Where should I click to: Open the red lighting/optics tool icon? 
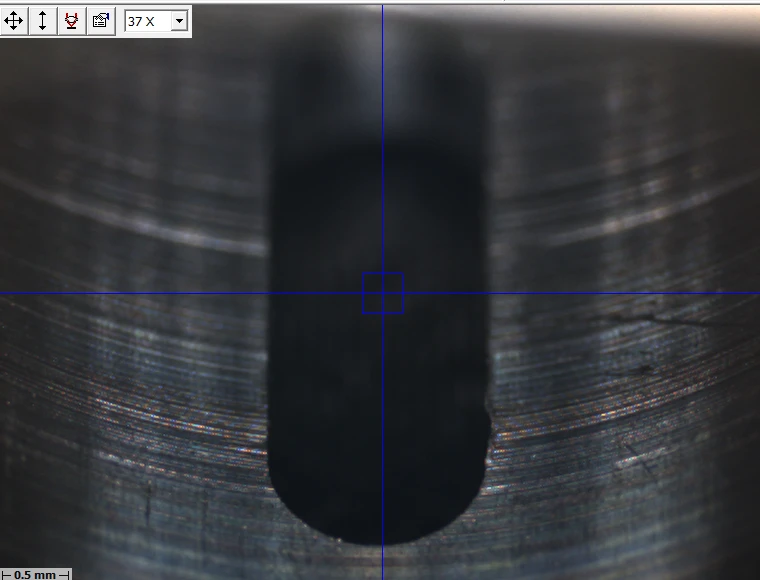[72, 21]
